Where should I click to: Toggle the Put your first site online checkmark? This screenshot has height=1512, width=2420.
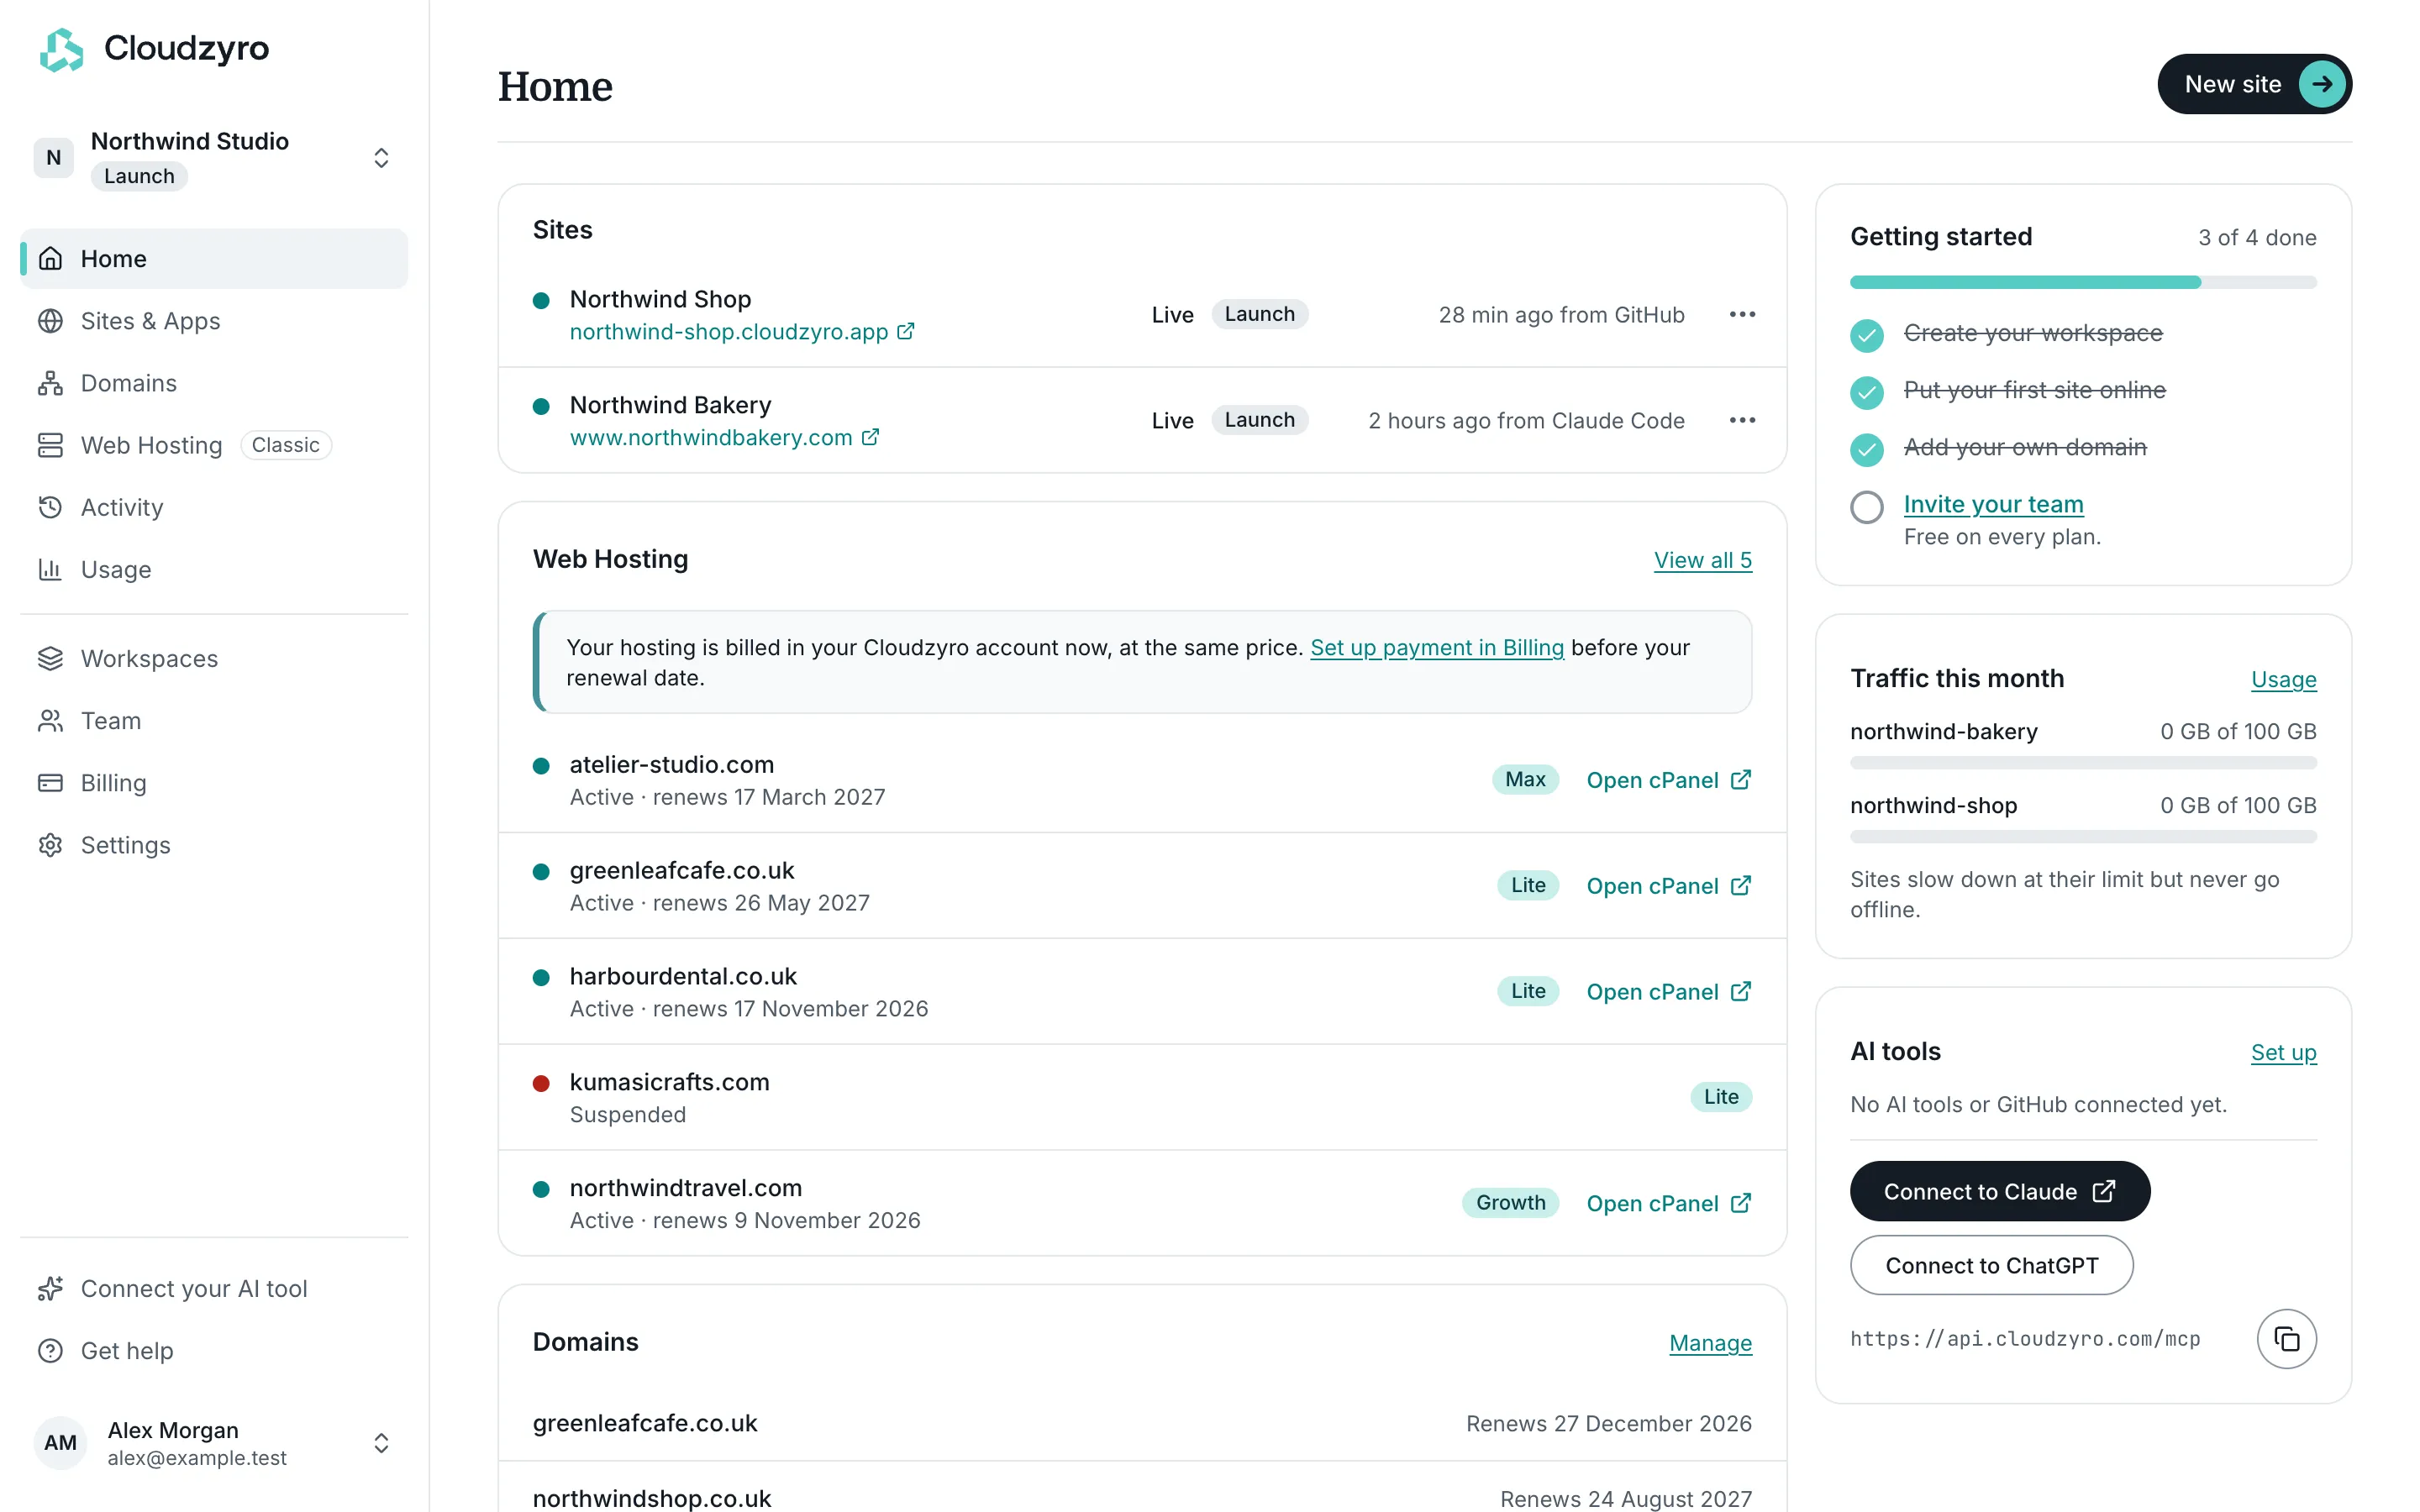[1866, 392]
